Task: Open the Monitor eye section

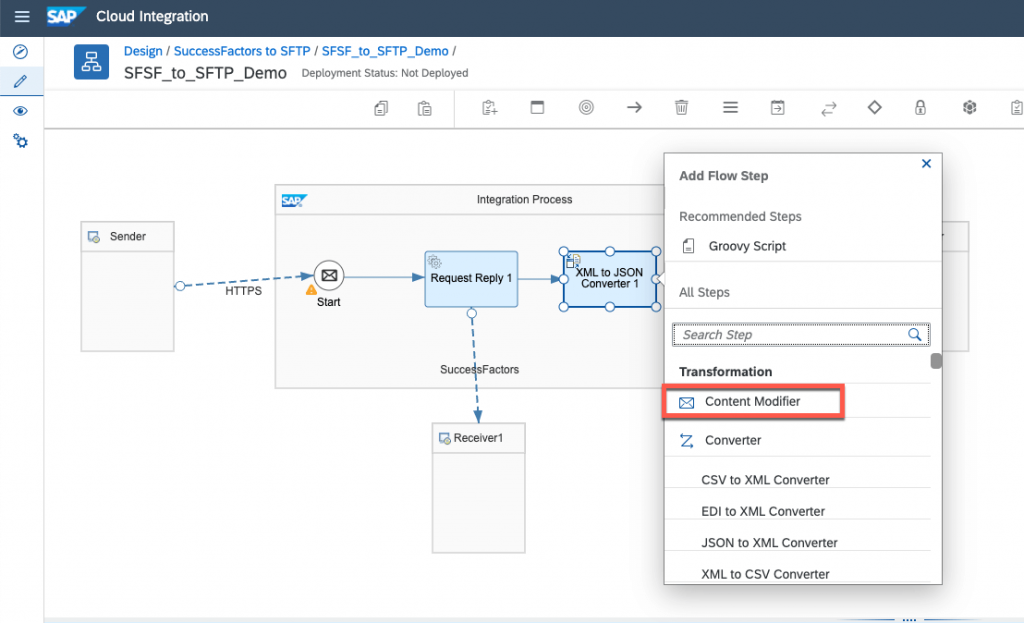Action: [20, 111]
